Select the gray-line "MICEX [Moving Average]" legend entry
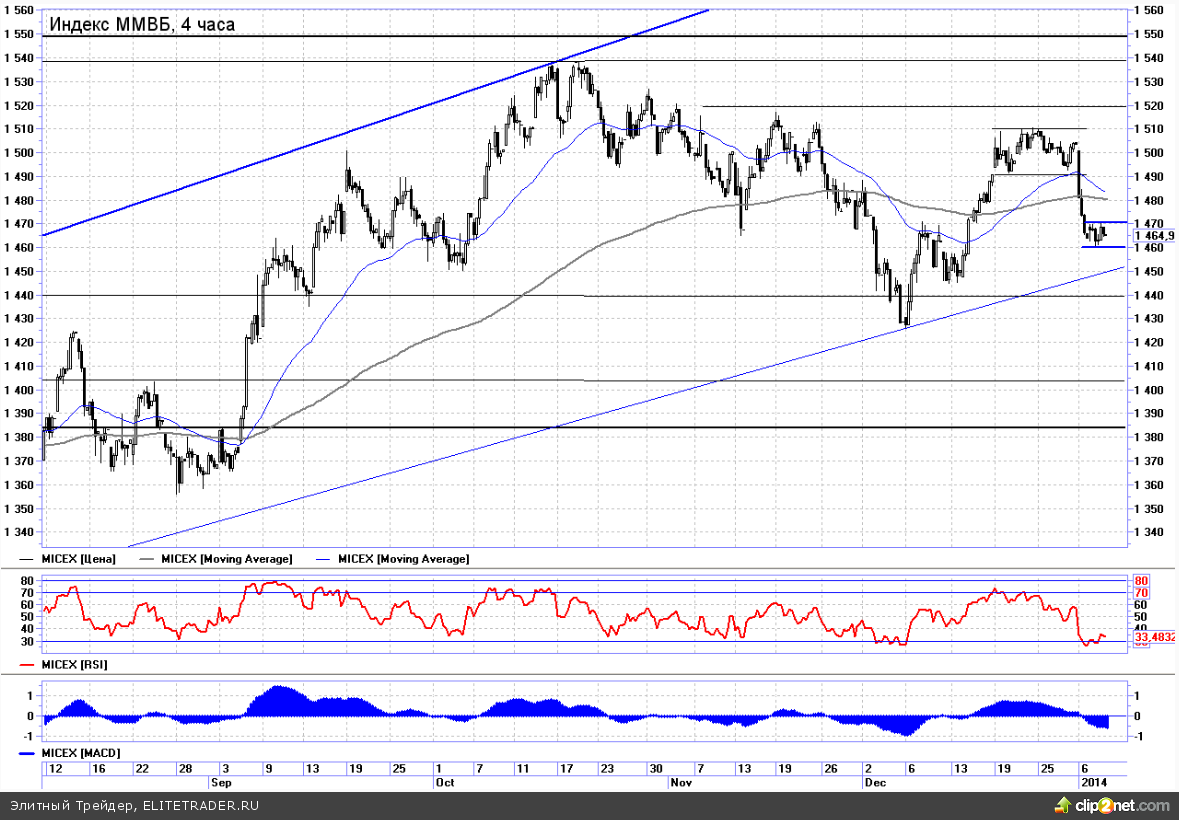Viewport: 1179px width, 820px height. (x=216, y=559)
